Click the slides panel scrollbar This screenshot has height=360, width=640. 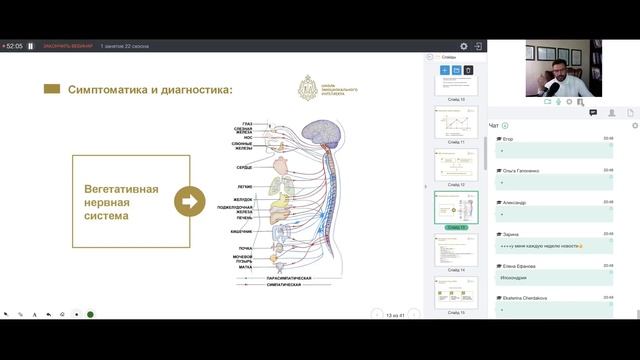(485, 153)
